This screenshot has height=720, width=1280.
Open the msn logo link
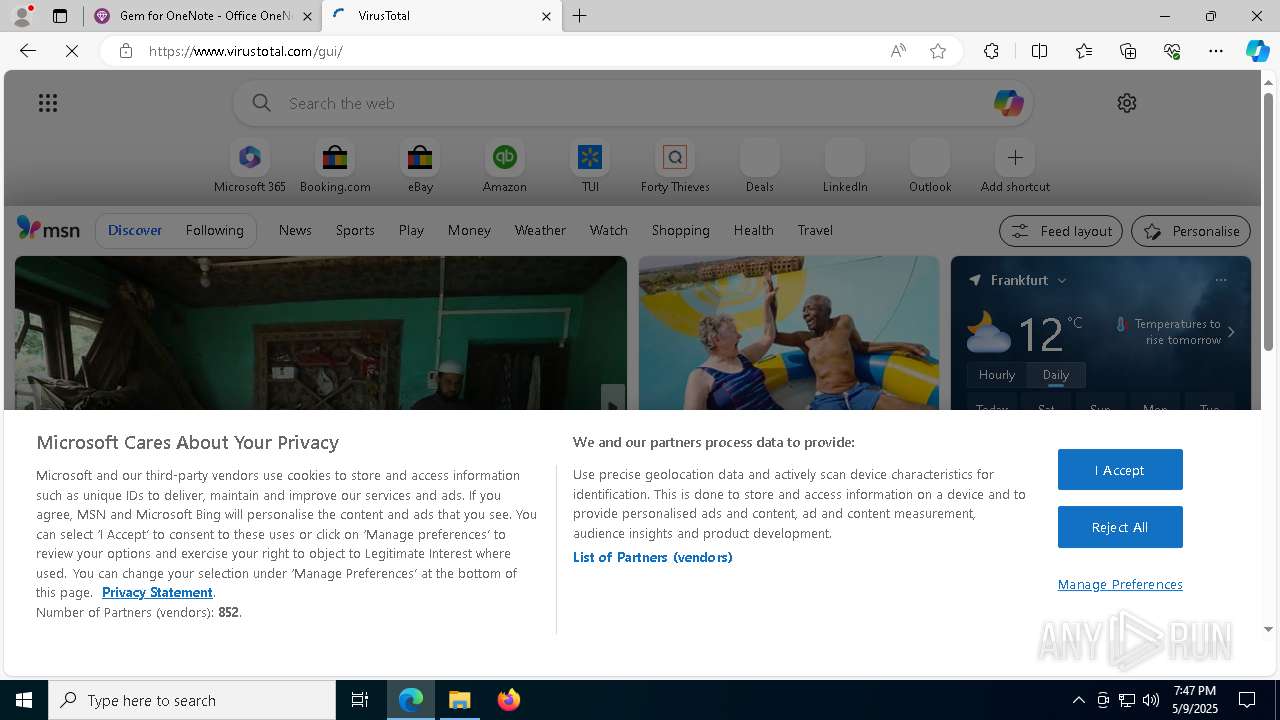tap(48, 229)
